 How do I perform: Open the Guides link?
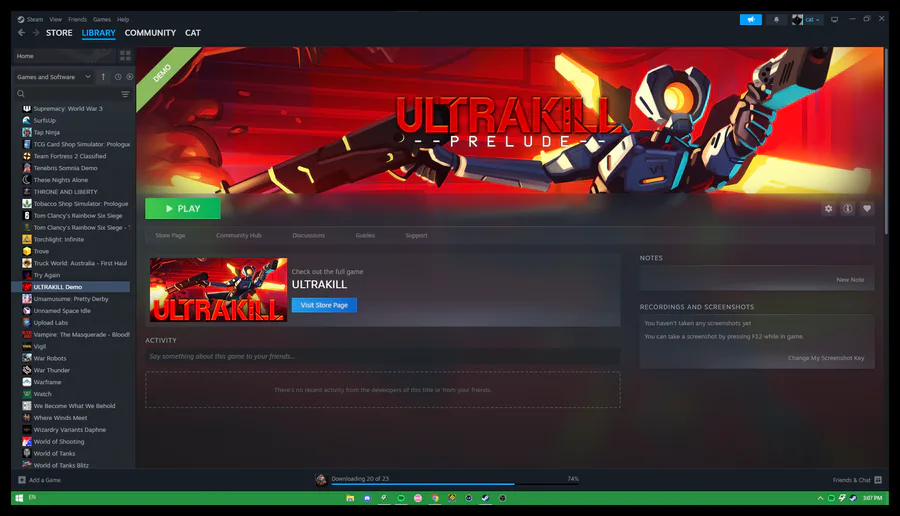(365, 235)
